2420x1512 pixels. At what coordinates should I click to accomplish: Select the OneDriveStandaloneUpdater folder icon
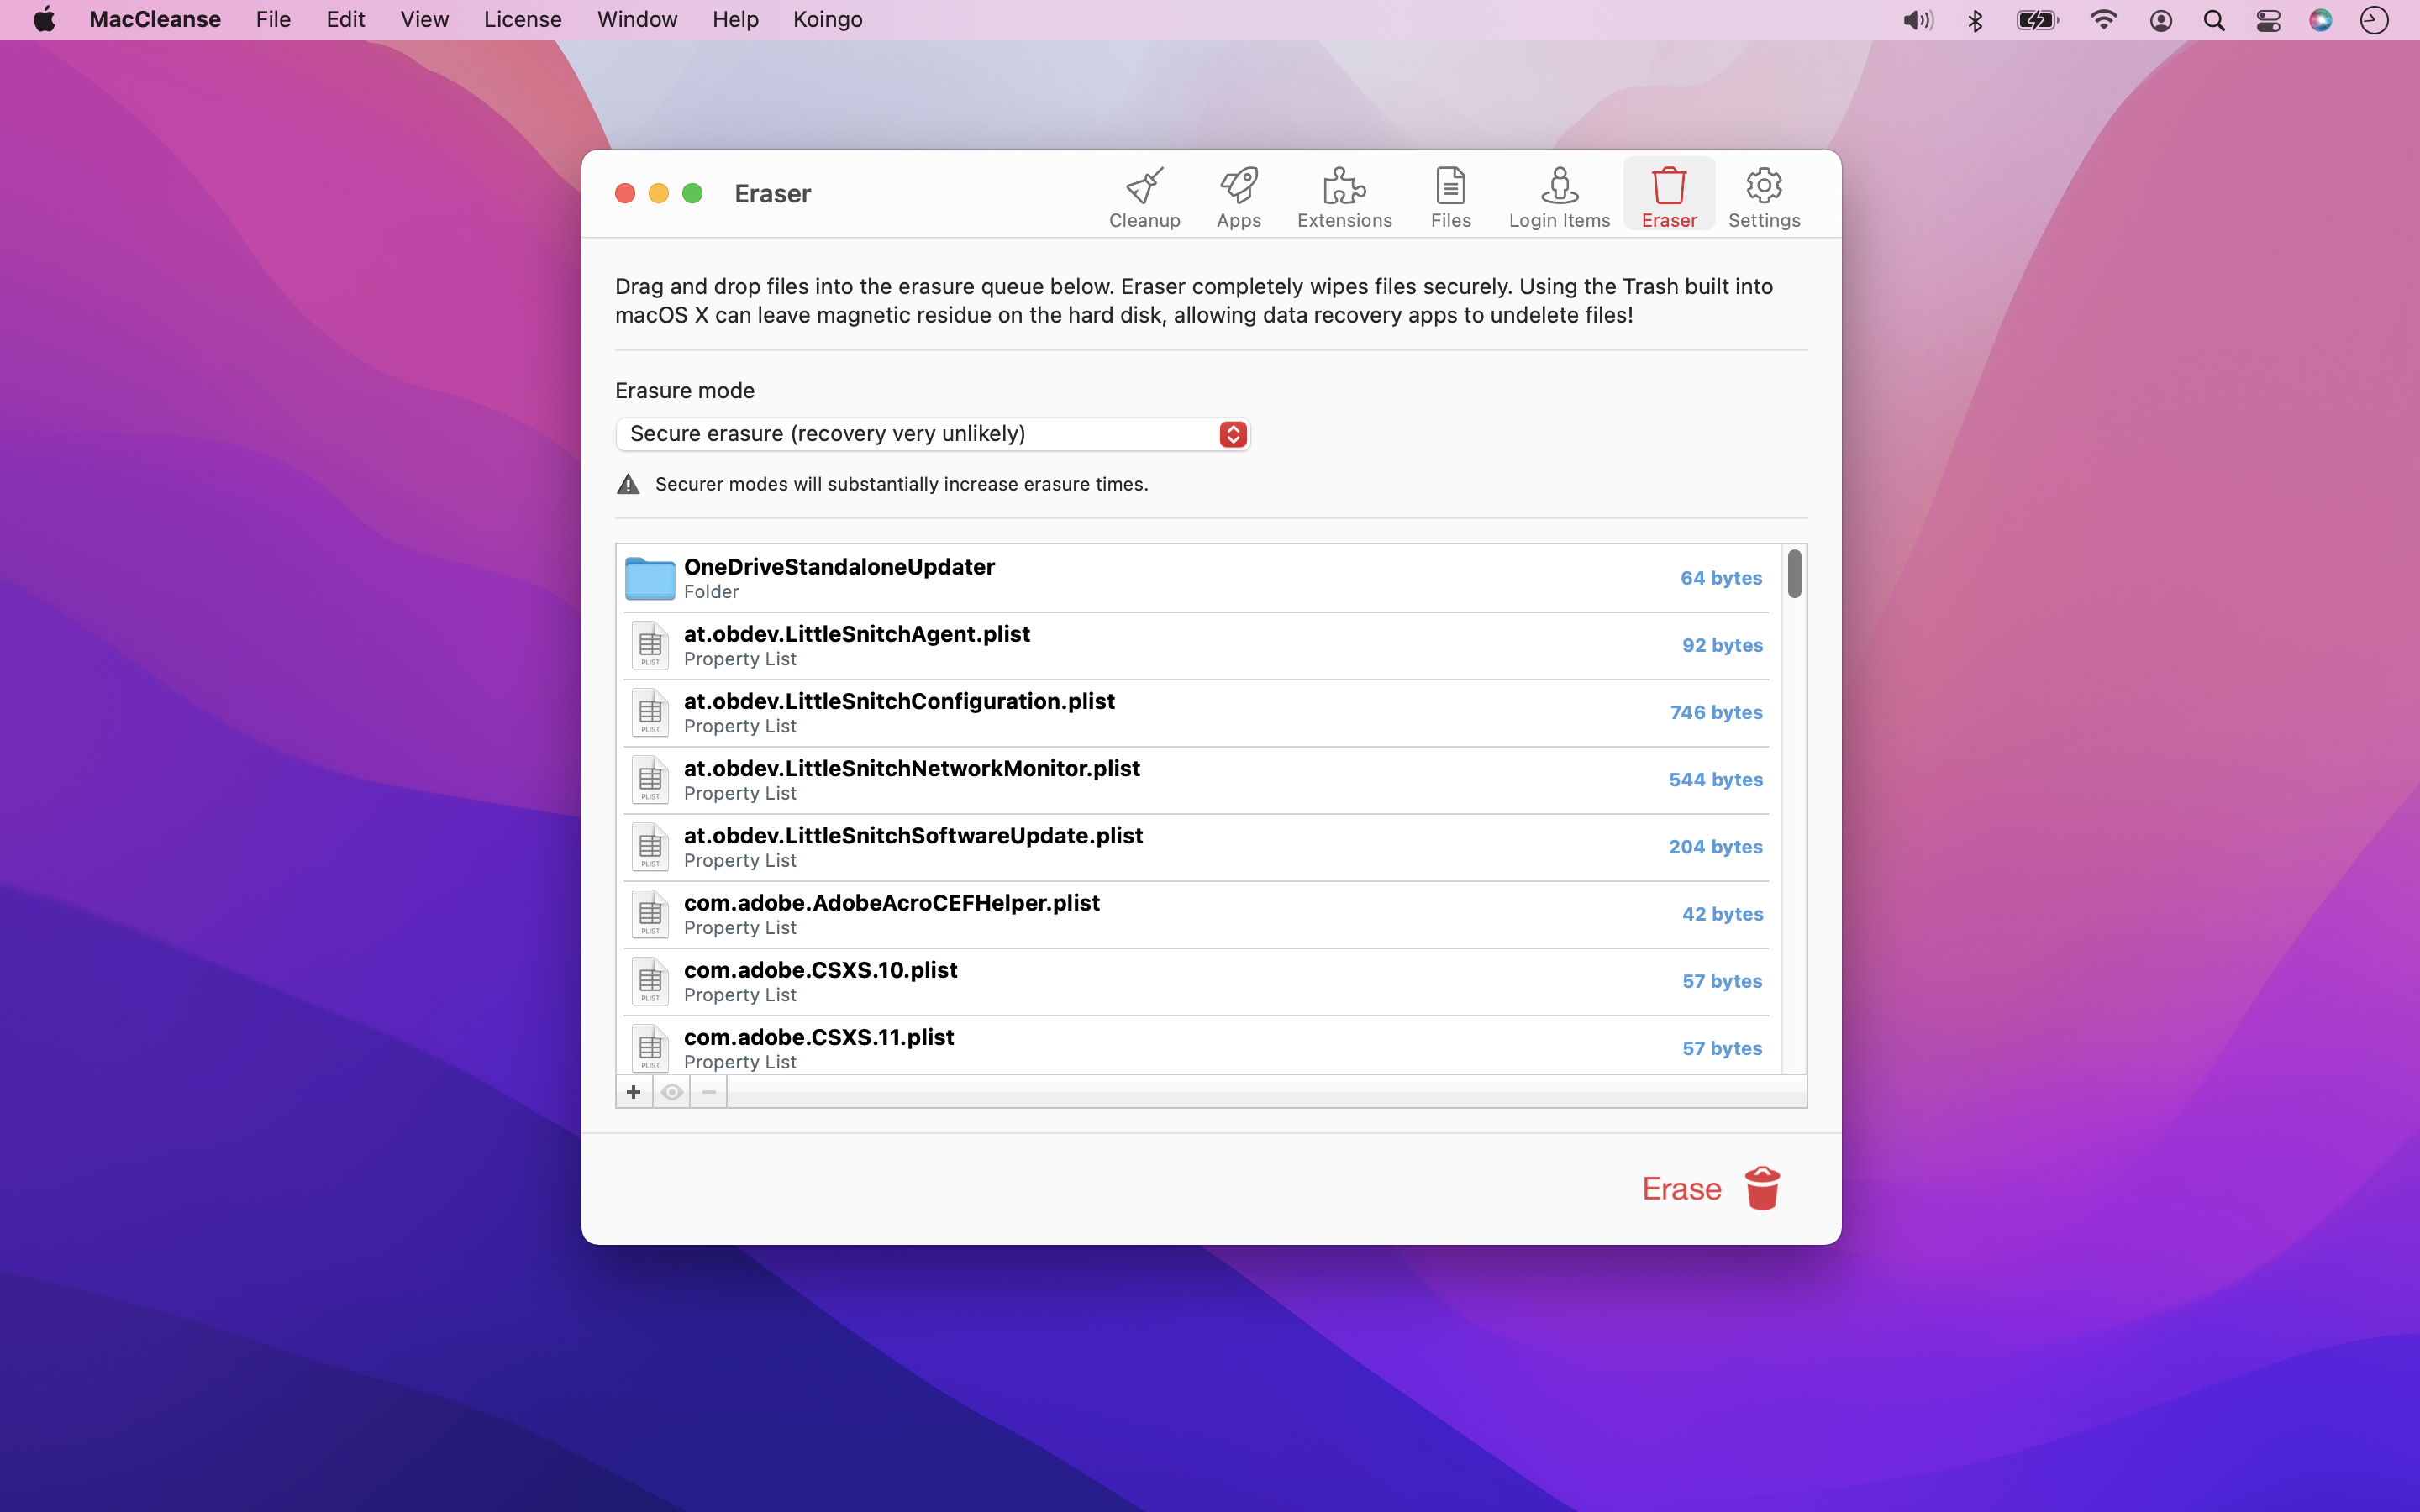(650, 578)
